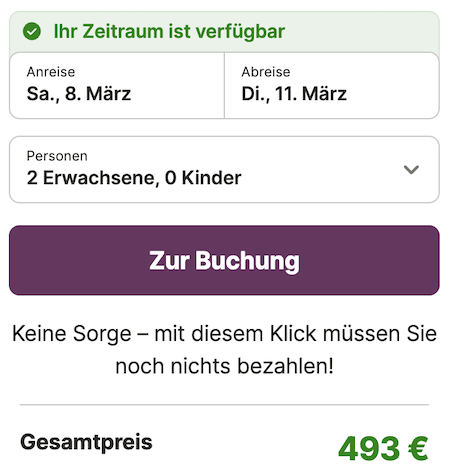Open the Personen guest selector
This screenshot has width=450, height=476.
click(224, 169)
